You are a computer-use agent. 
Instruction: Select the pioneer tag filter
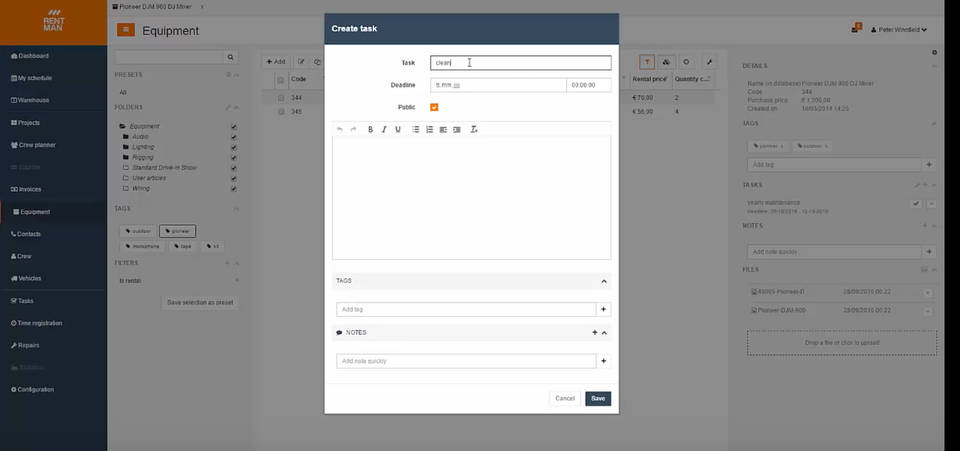click(x=178, y=231)
